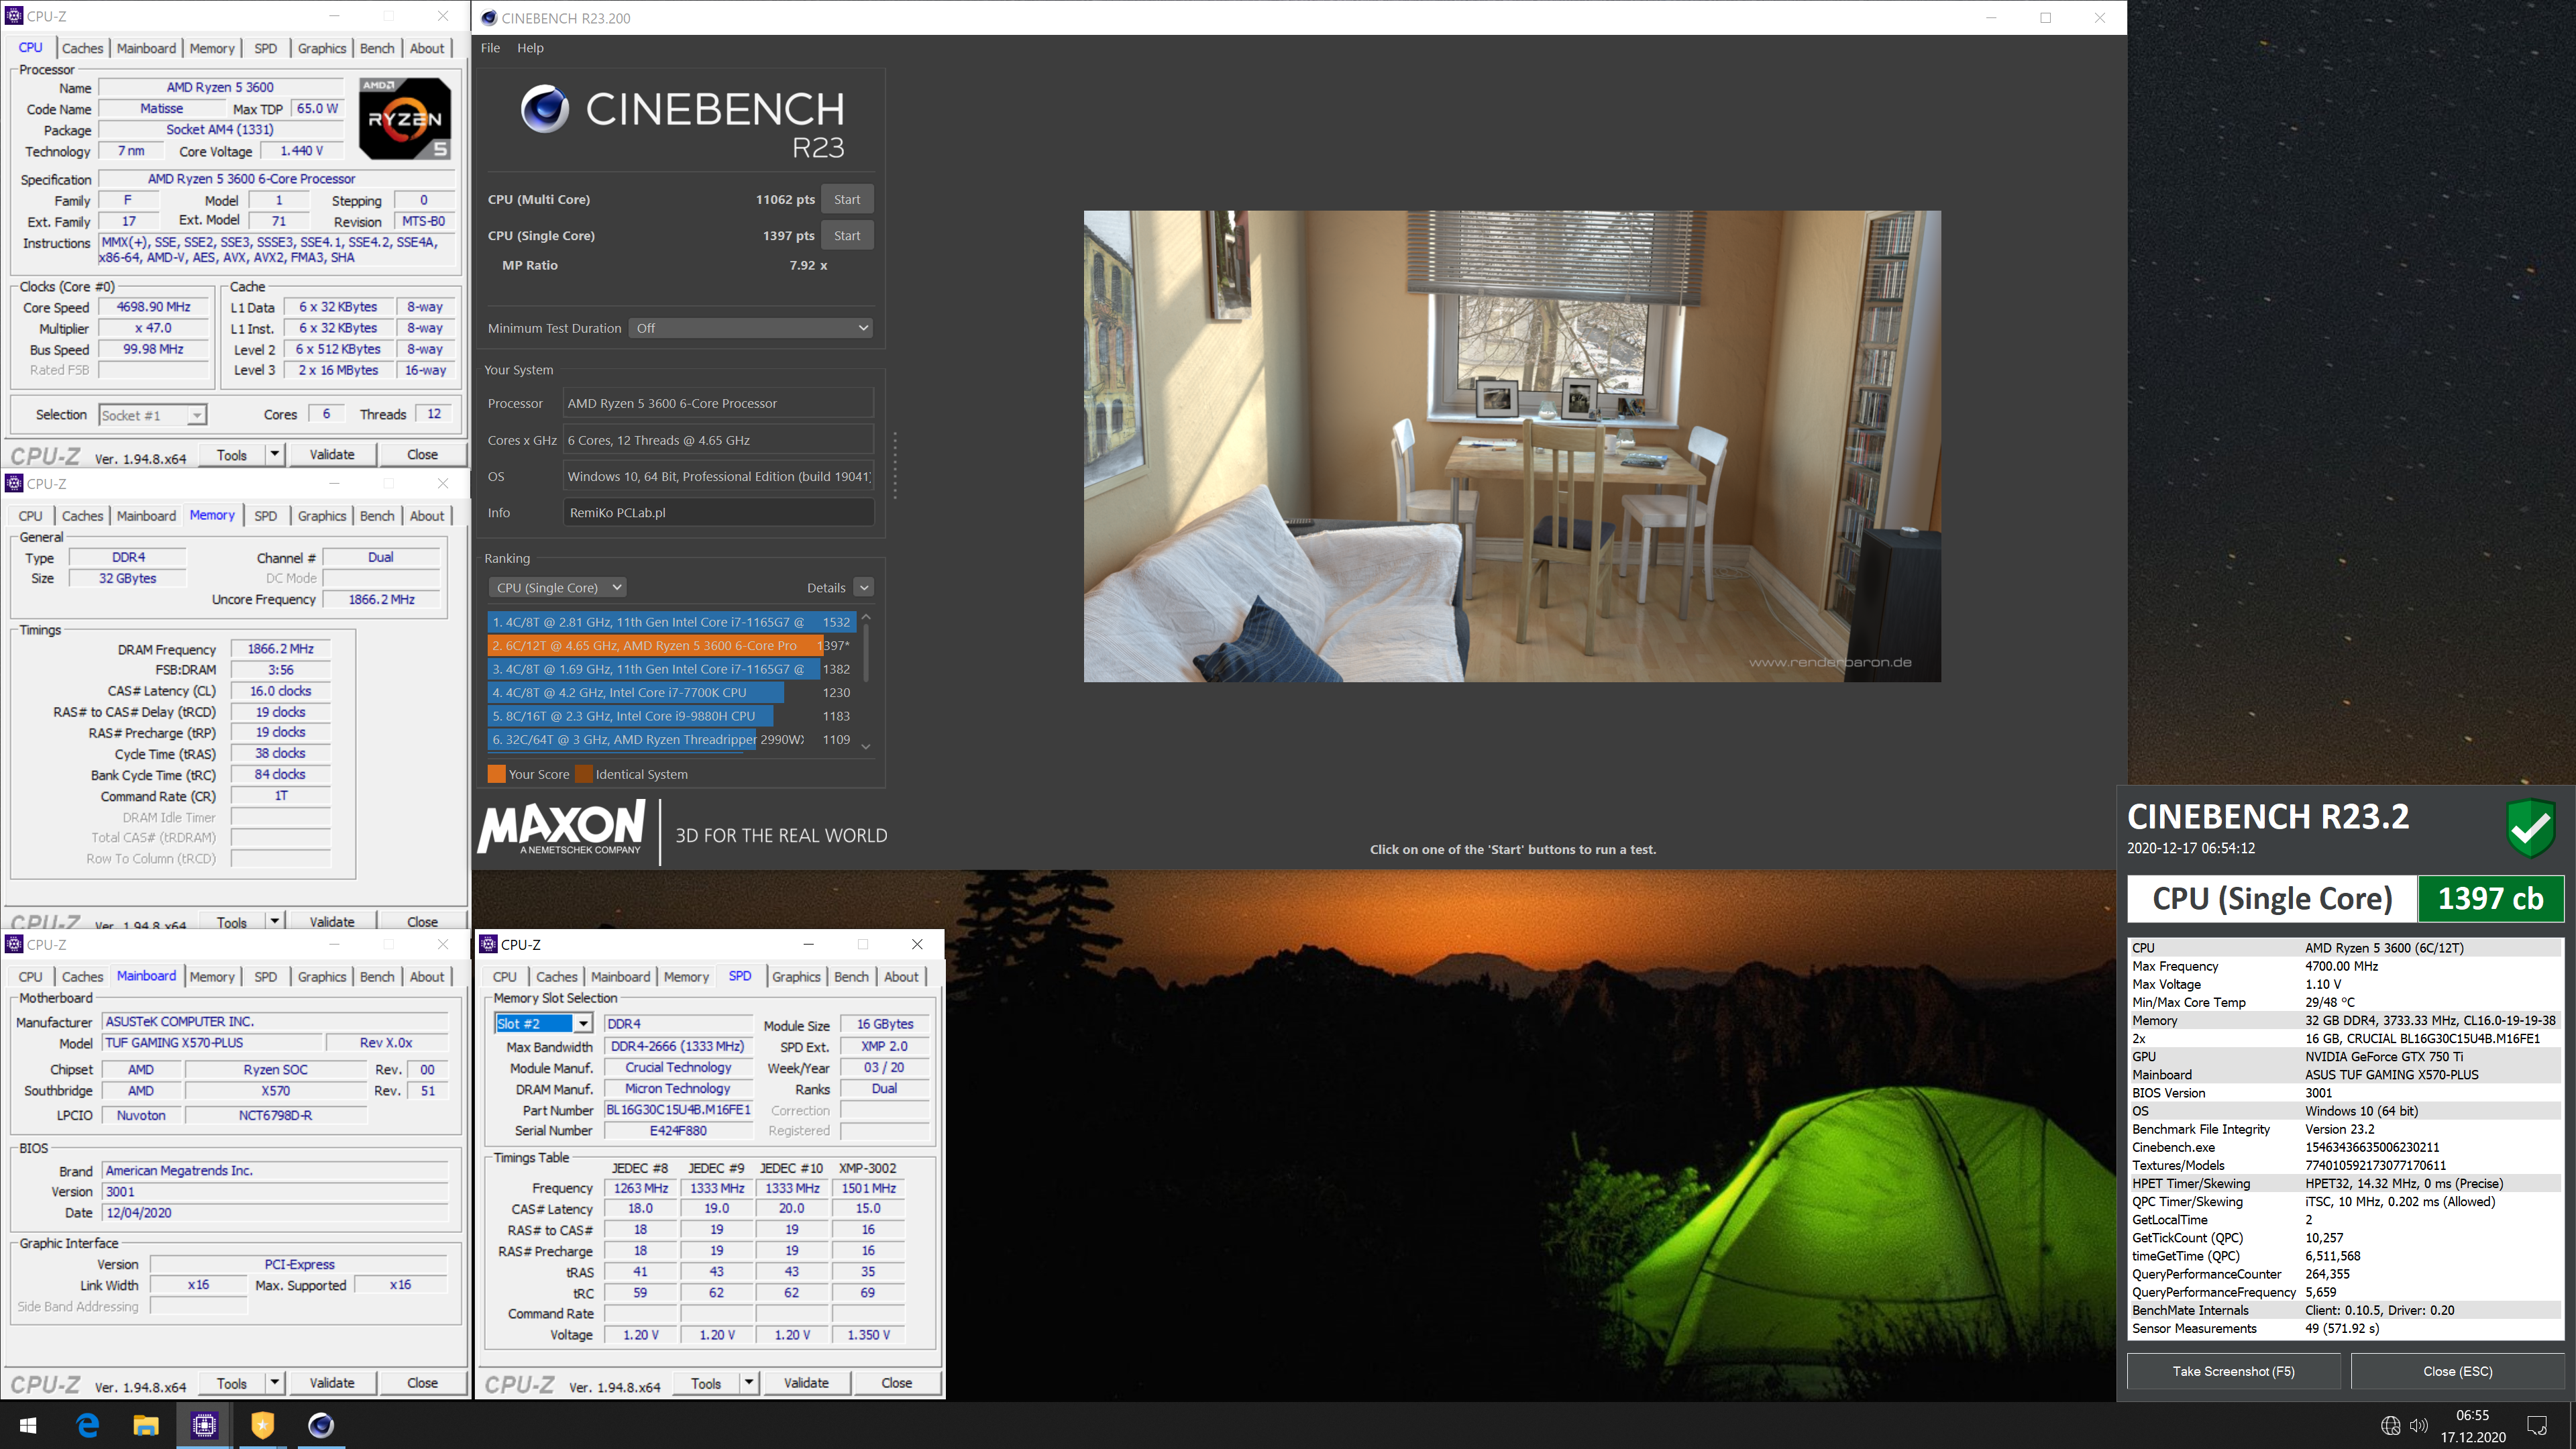Start the CPU Multi Core test
The width and height of the screenshot is (2576, 1449).
coord(847,199)
